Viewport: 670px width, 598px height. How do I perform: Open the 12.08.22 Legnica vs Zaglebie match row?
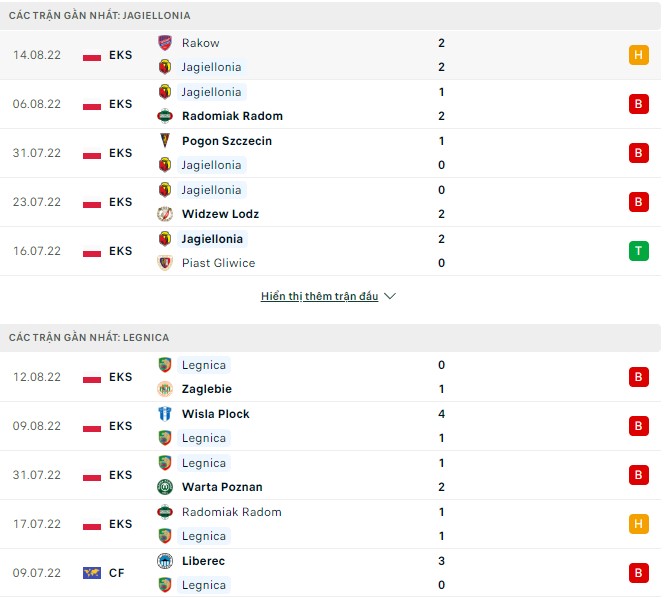330,377
